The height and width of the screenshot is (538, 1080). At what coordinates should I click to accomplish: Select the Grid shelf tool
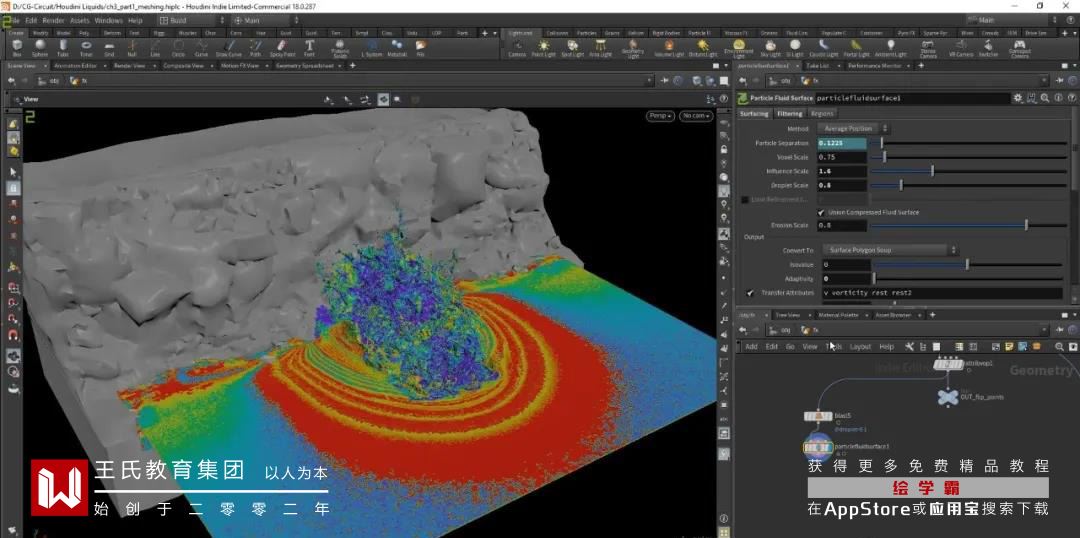click(110, 48)
